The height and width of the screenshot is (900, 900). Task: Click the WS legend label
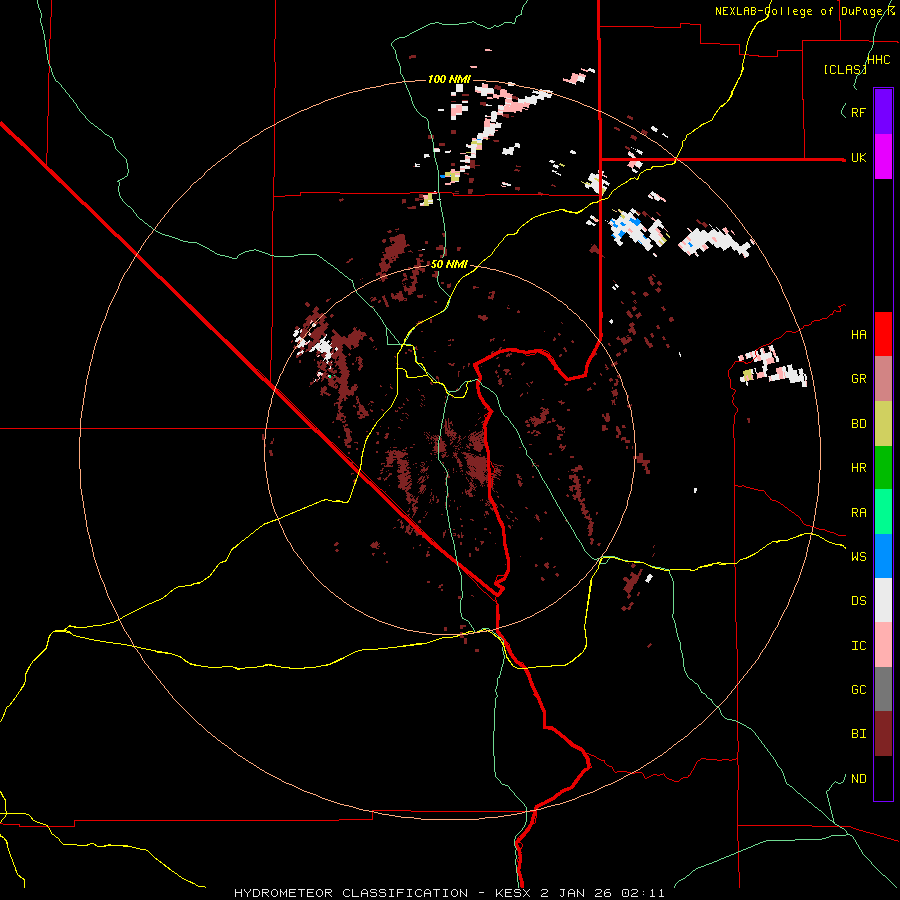(x=858, y=557)
